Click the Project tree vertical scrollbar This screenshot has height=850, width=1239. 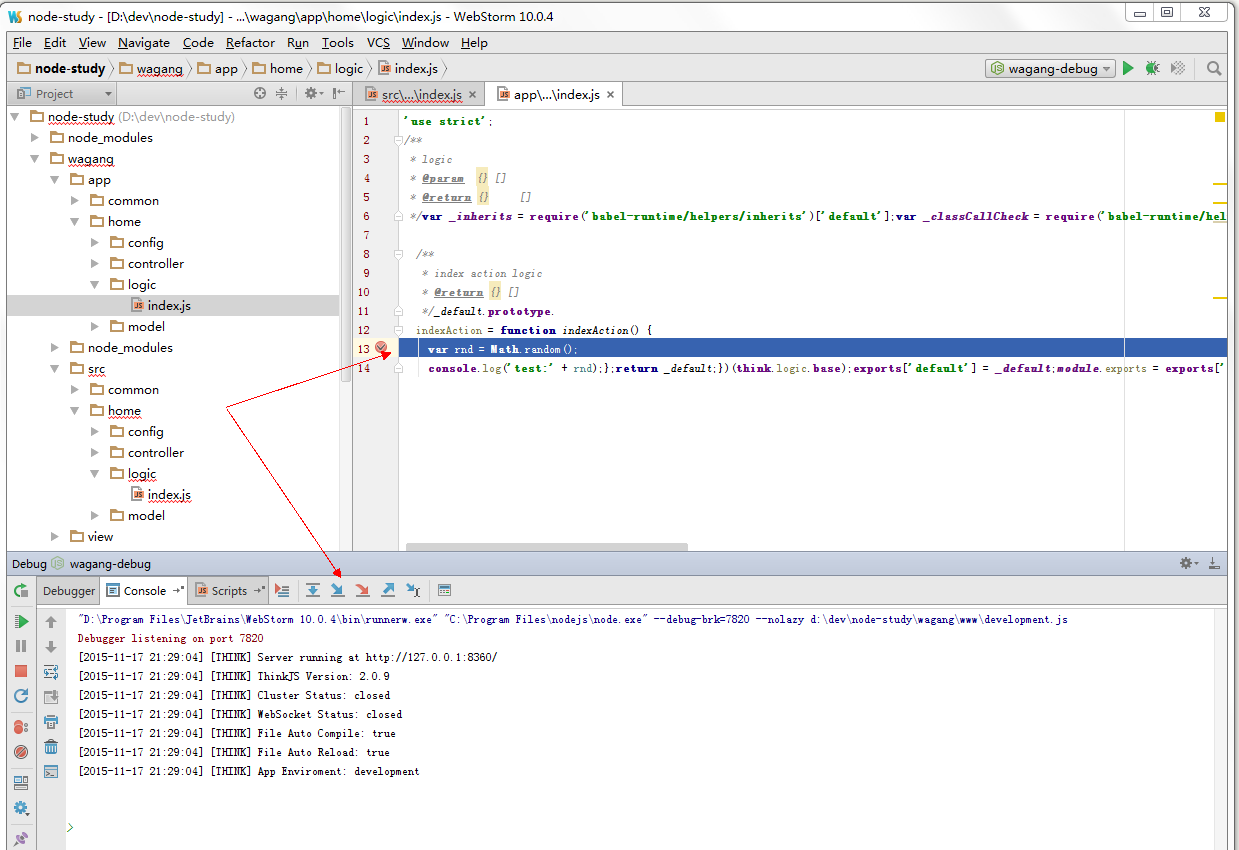point(346,243)
